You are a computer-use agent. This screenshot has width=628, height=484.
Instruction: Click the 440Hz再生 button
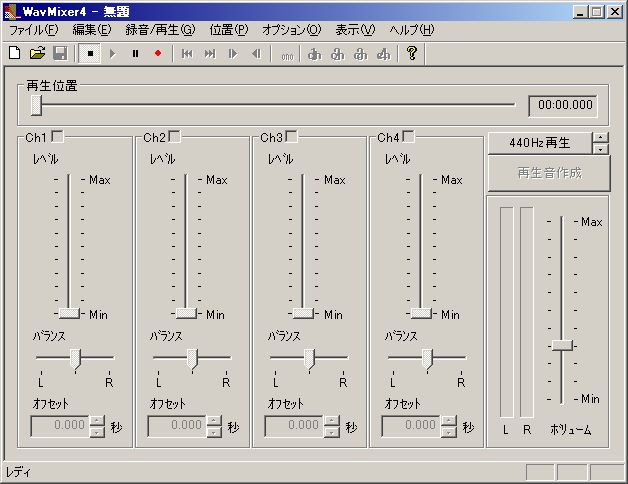[x=539, y=143]
